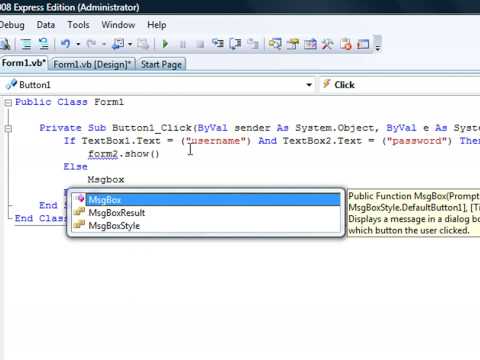Click the Step Out icon
This screenshot has width=480, height=360.
(253, 44)
